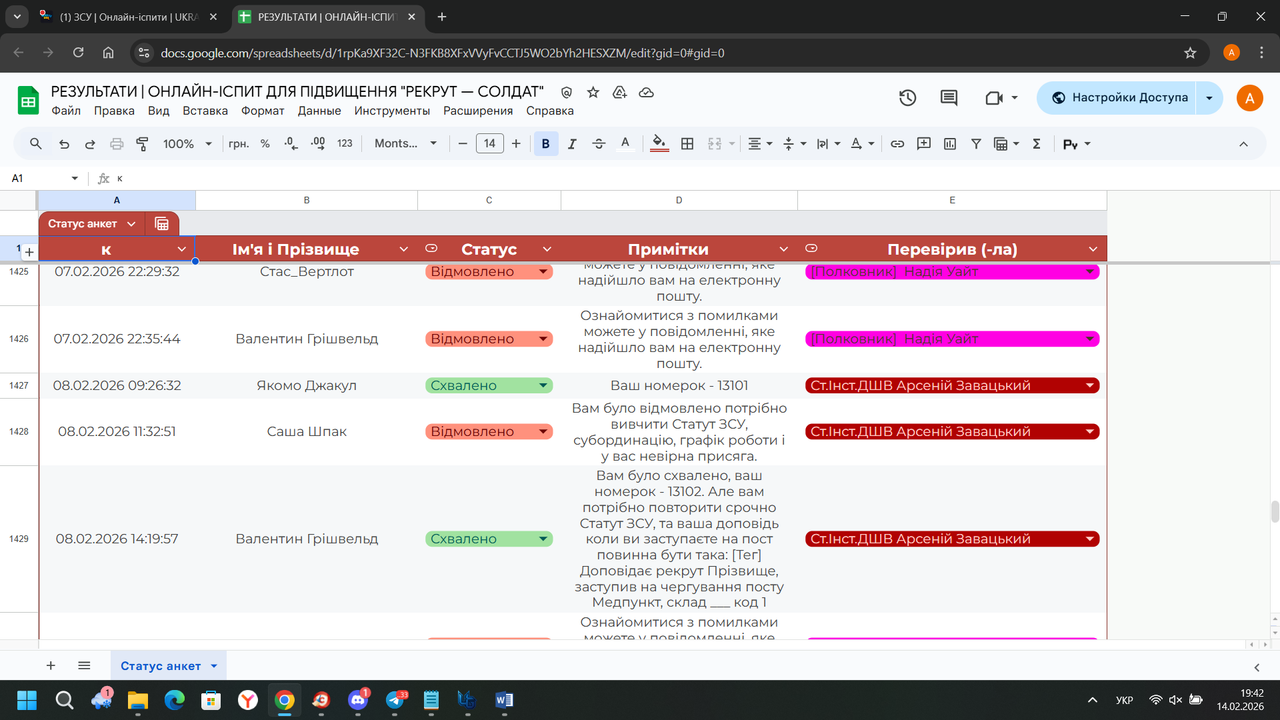The height and width of the screenshot is (720, 1280).
Task: Click the print icon in toolbar
Action: pyautogui.click(x=116, y=144)
